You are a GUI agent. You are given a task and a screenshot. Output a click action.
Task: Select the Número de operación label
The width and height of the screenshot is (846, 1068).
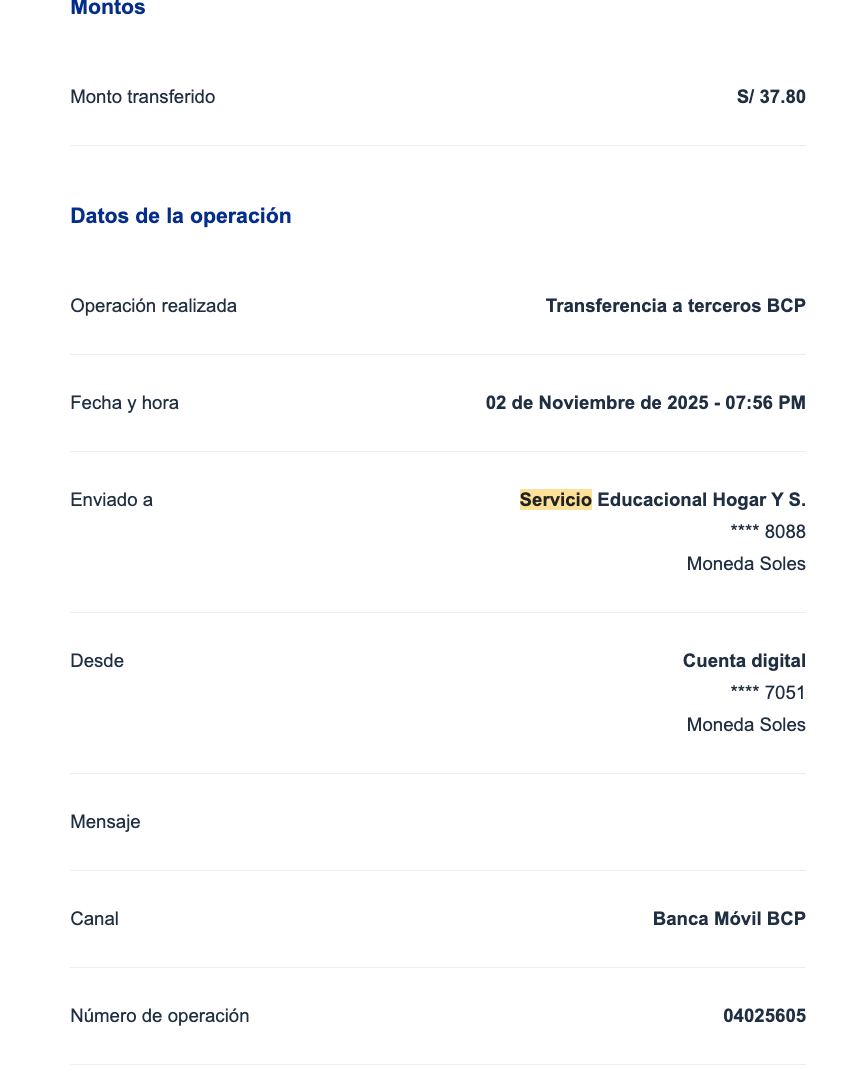coord(160,1016)
